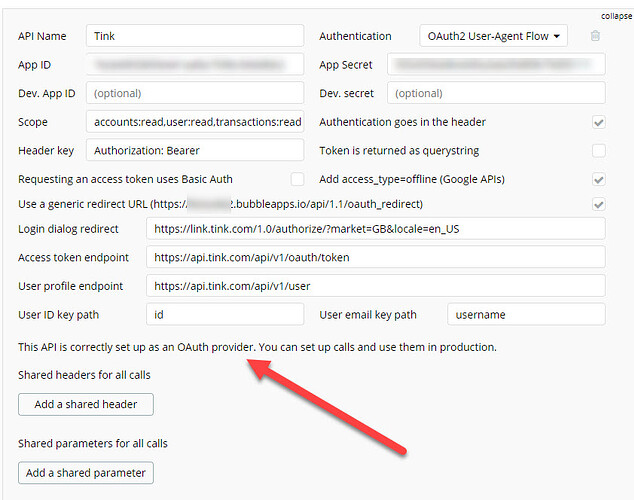Click the Shared parameters for all calls label
The width and height of the screenshot is (634, 500).
point(93,444)
